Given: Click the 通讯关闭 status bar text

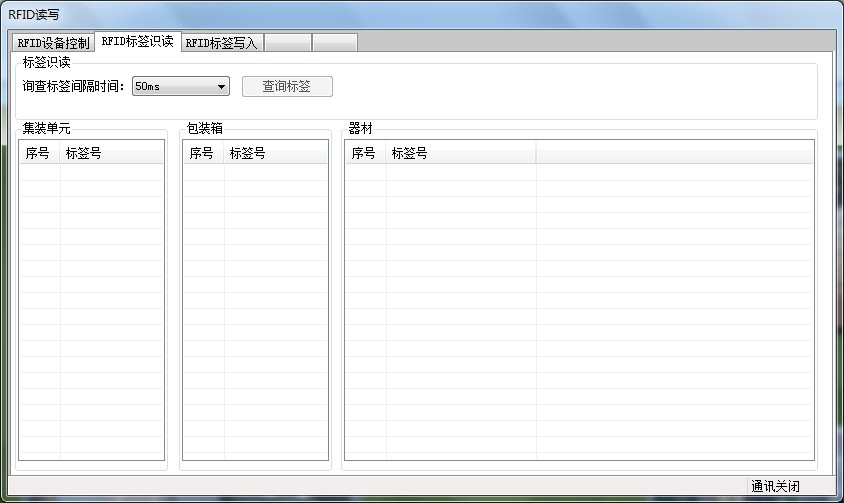Looking at the screenshot, I should tap(775, 487).
